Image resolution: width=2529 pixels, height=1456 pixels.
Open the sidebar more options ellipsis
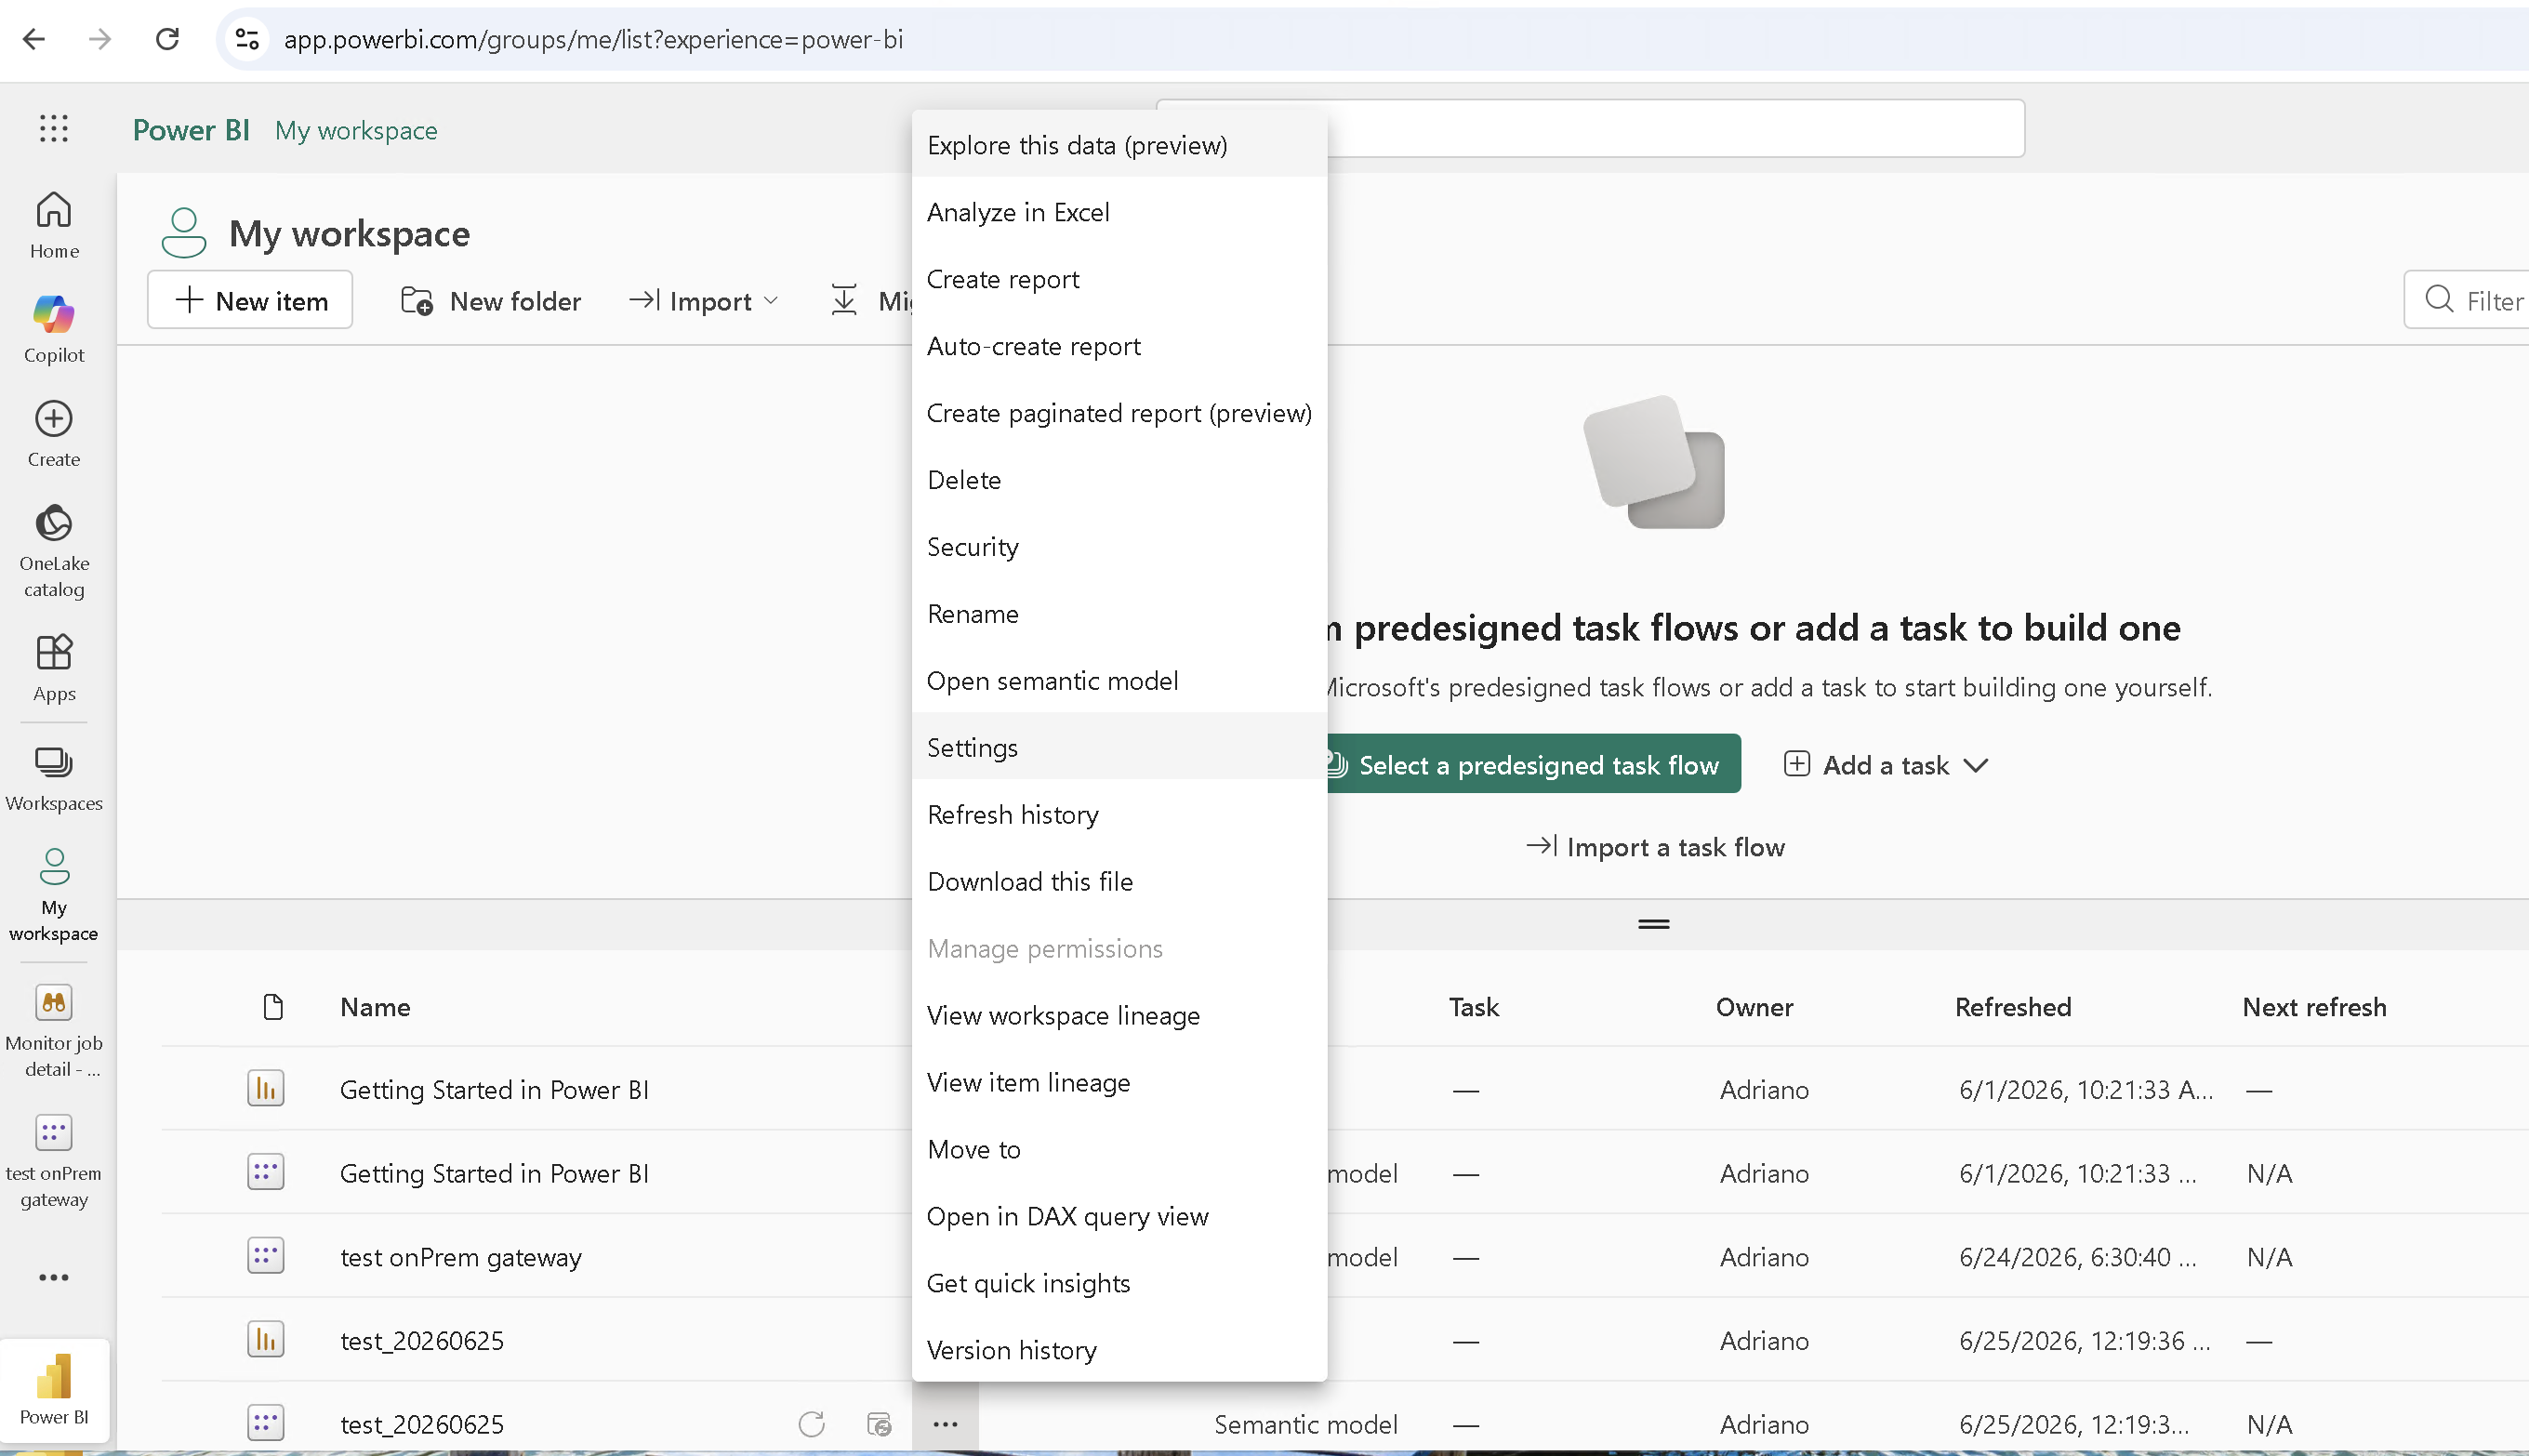(x=54, y=1277)
